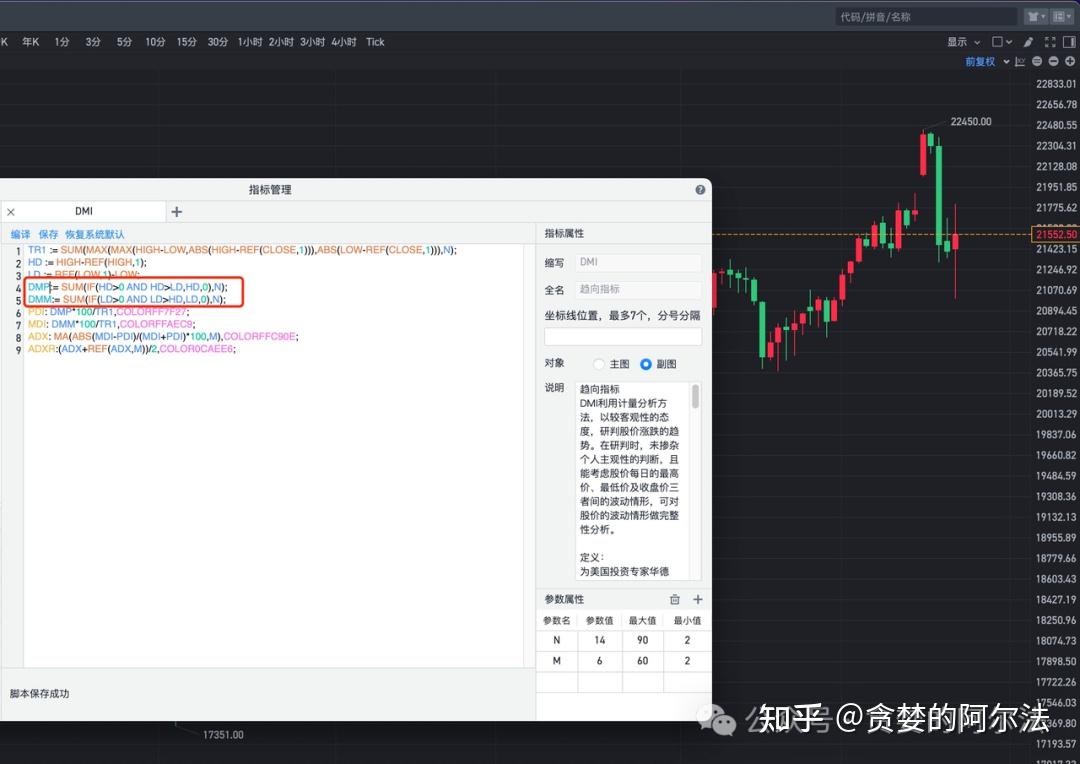
Task: Switch to the 15分 timeframe
Action: point(185,42)
